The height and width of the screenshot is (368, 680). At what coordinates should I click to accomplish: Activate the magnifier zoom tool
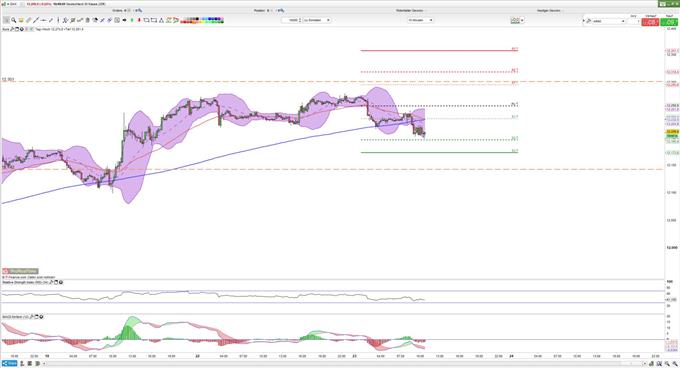click(x=13, y=20)
